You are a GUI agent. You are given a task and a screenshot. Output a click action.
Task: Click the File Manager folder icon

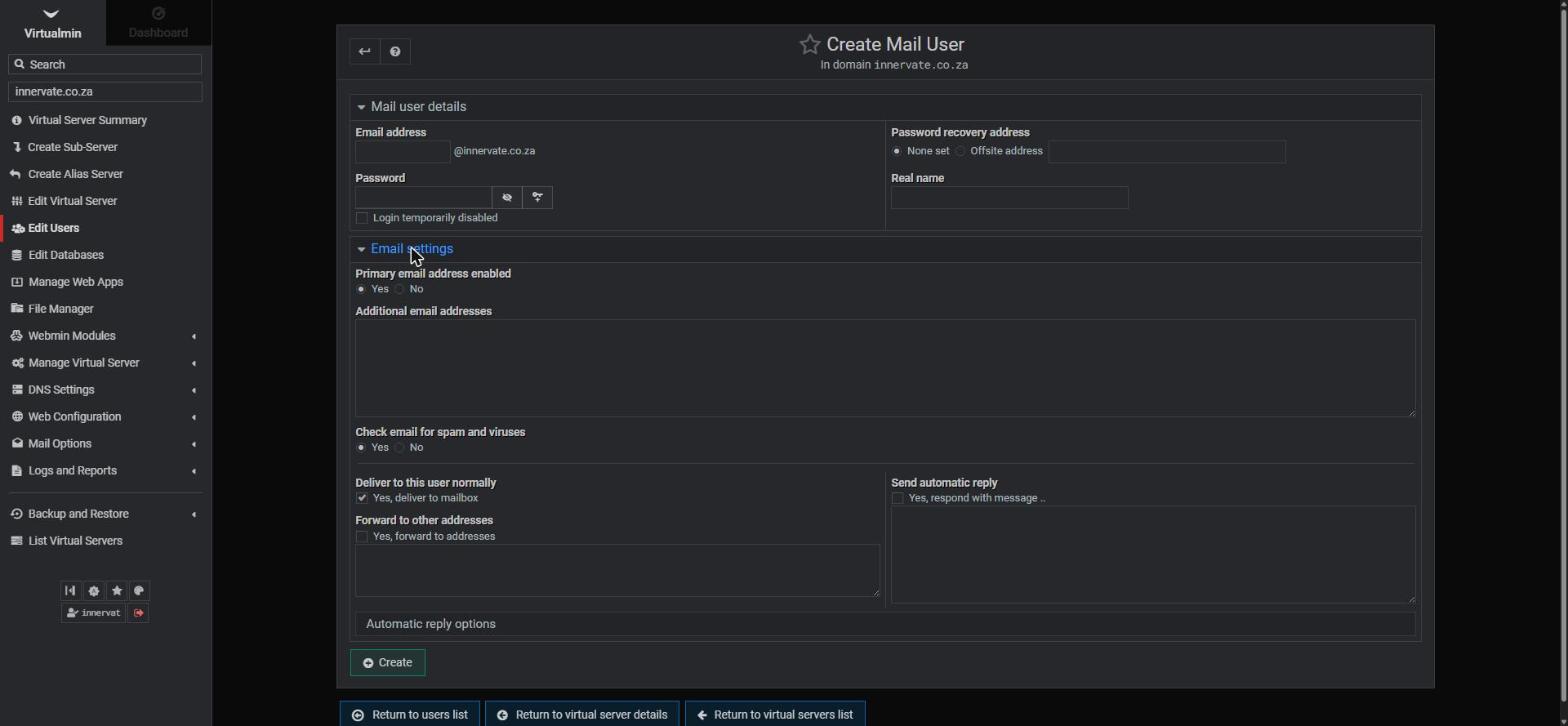pos(17,309)
